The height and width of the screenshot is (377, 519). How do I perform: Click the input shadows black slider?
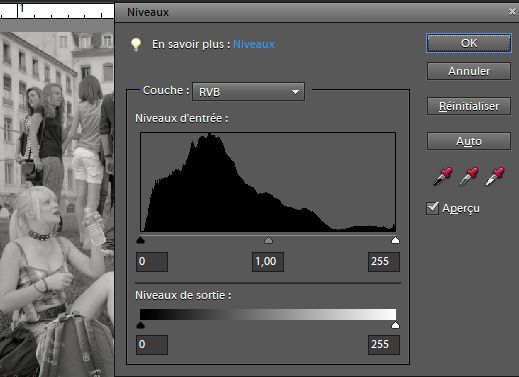tap(141, 240)
